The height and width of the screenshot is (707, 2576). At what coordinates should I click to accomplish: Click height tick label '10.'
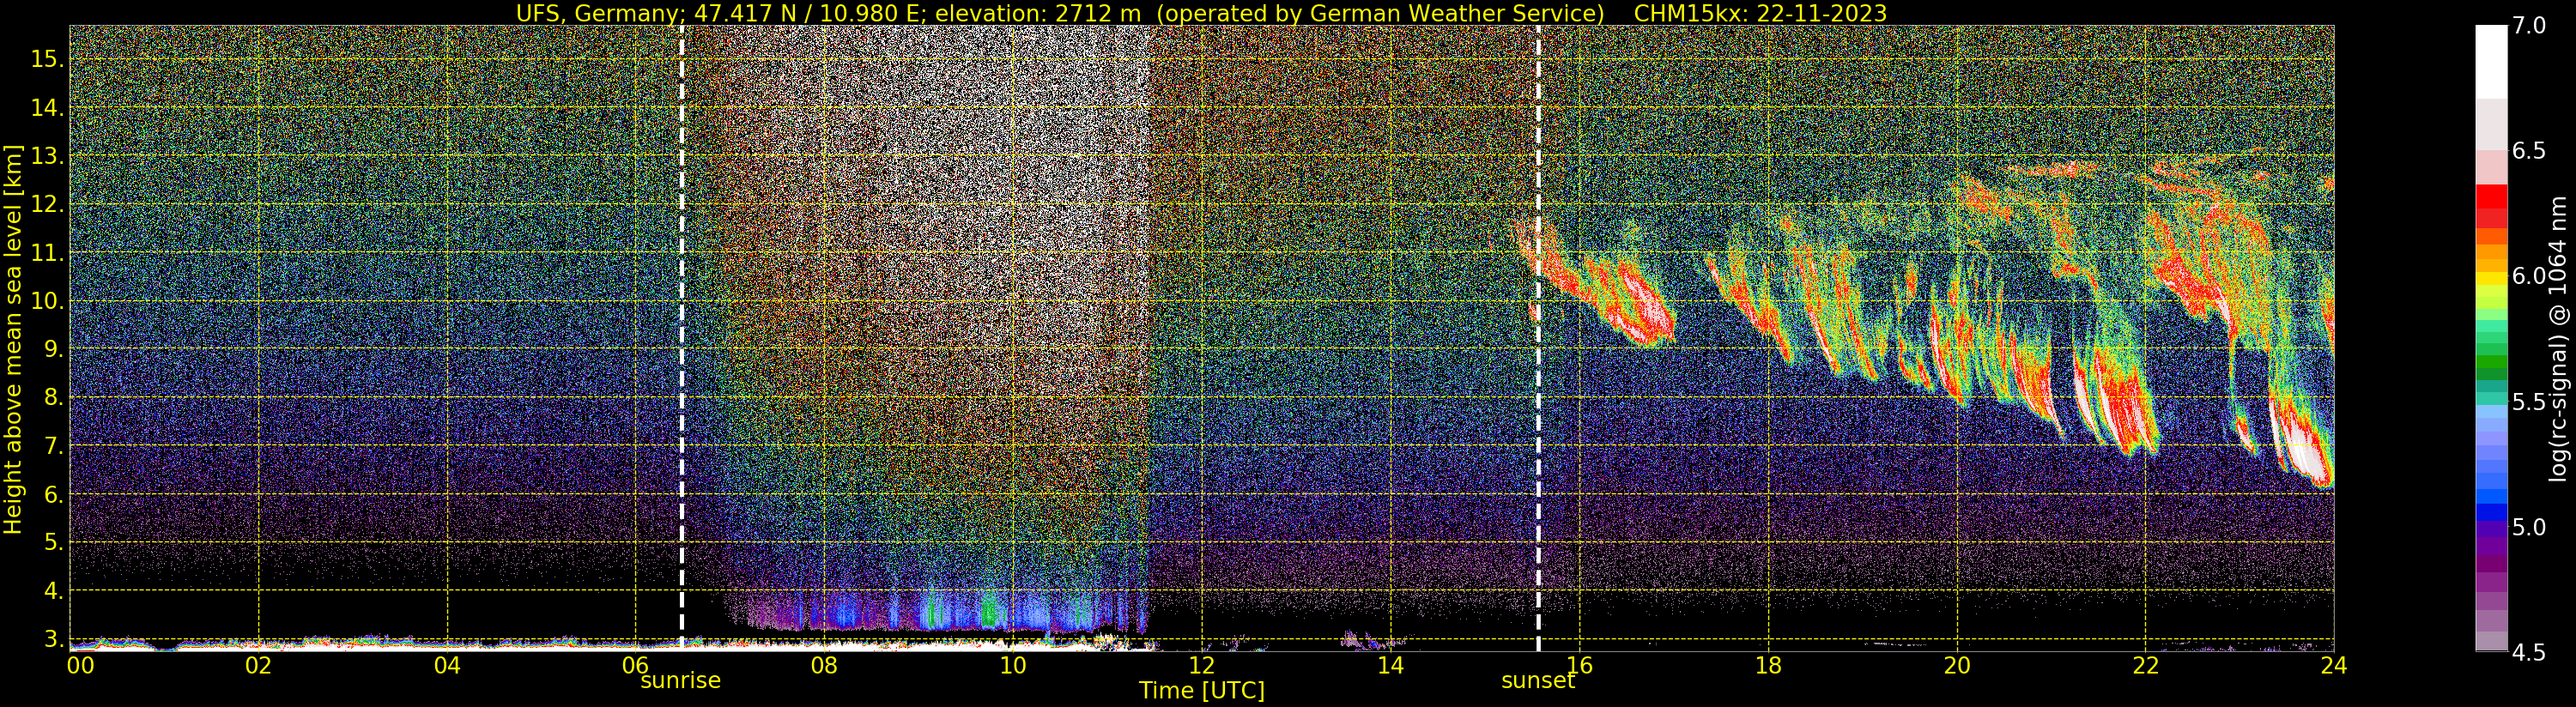(47, 301)
